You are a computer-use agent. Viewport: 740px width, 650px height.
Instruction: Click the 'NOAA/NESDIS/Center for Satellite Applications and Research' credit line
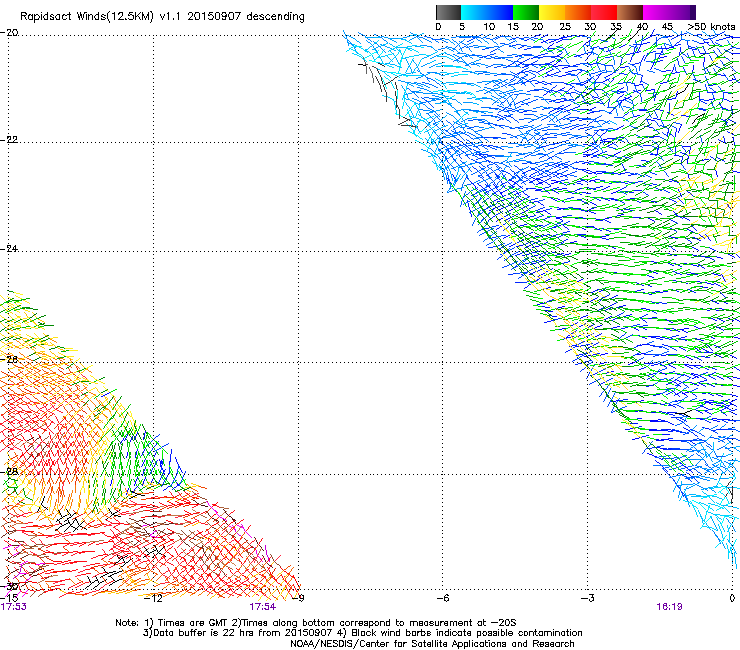click(x=432, y=644)
